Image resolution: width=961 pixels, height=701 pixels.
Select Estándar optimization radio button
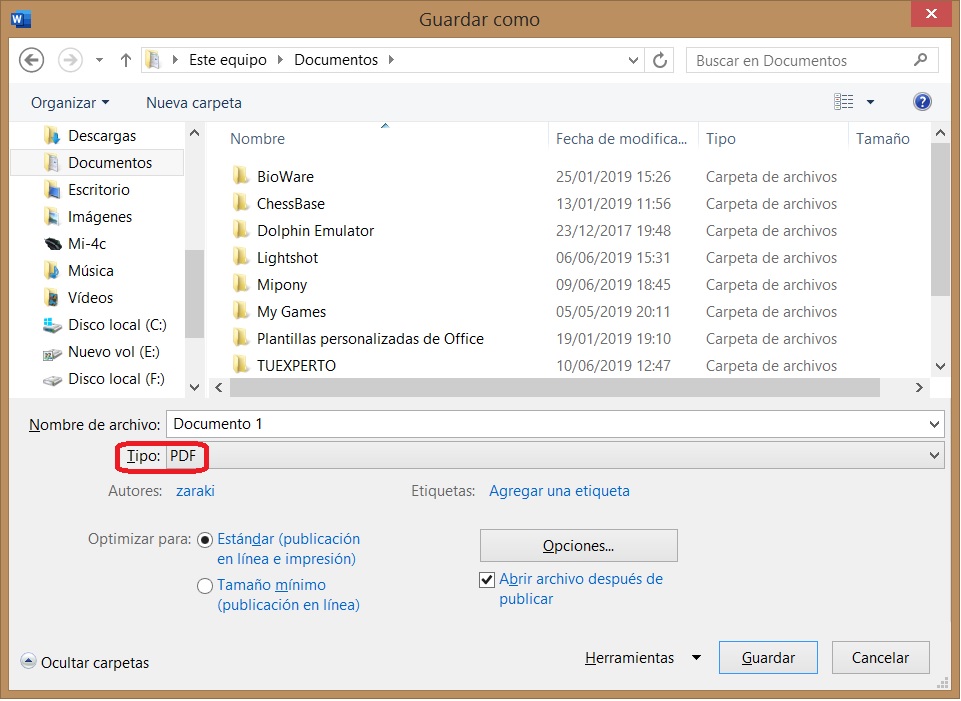(205, 539)
